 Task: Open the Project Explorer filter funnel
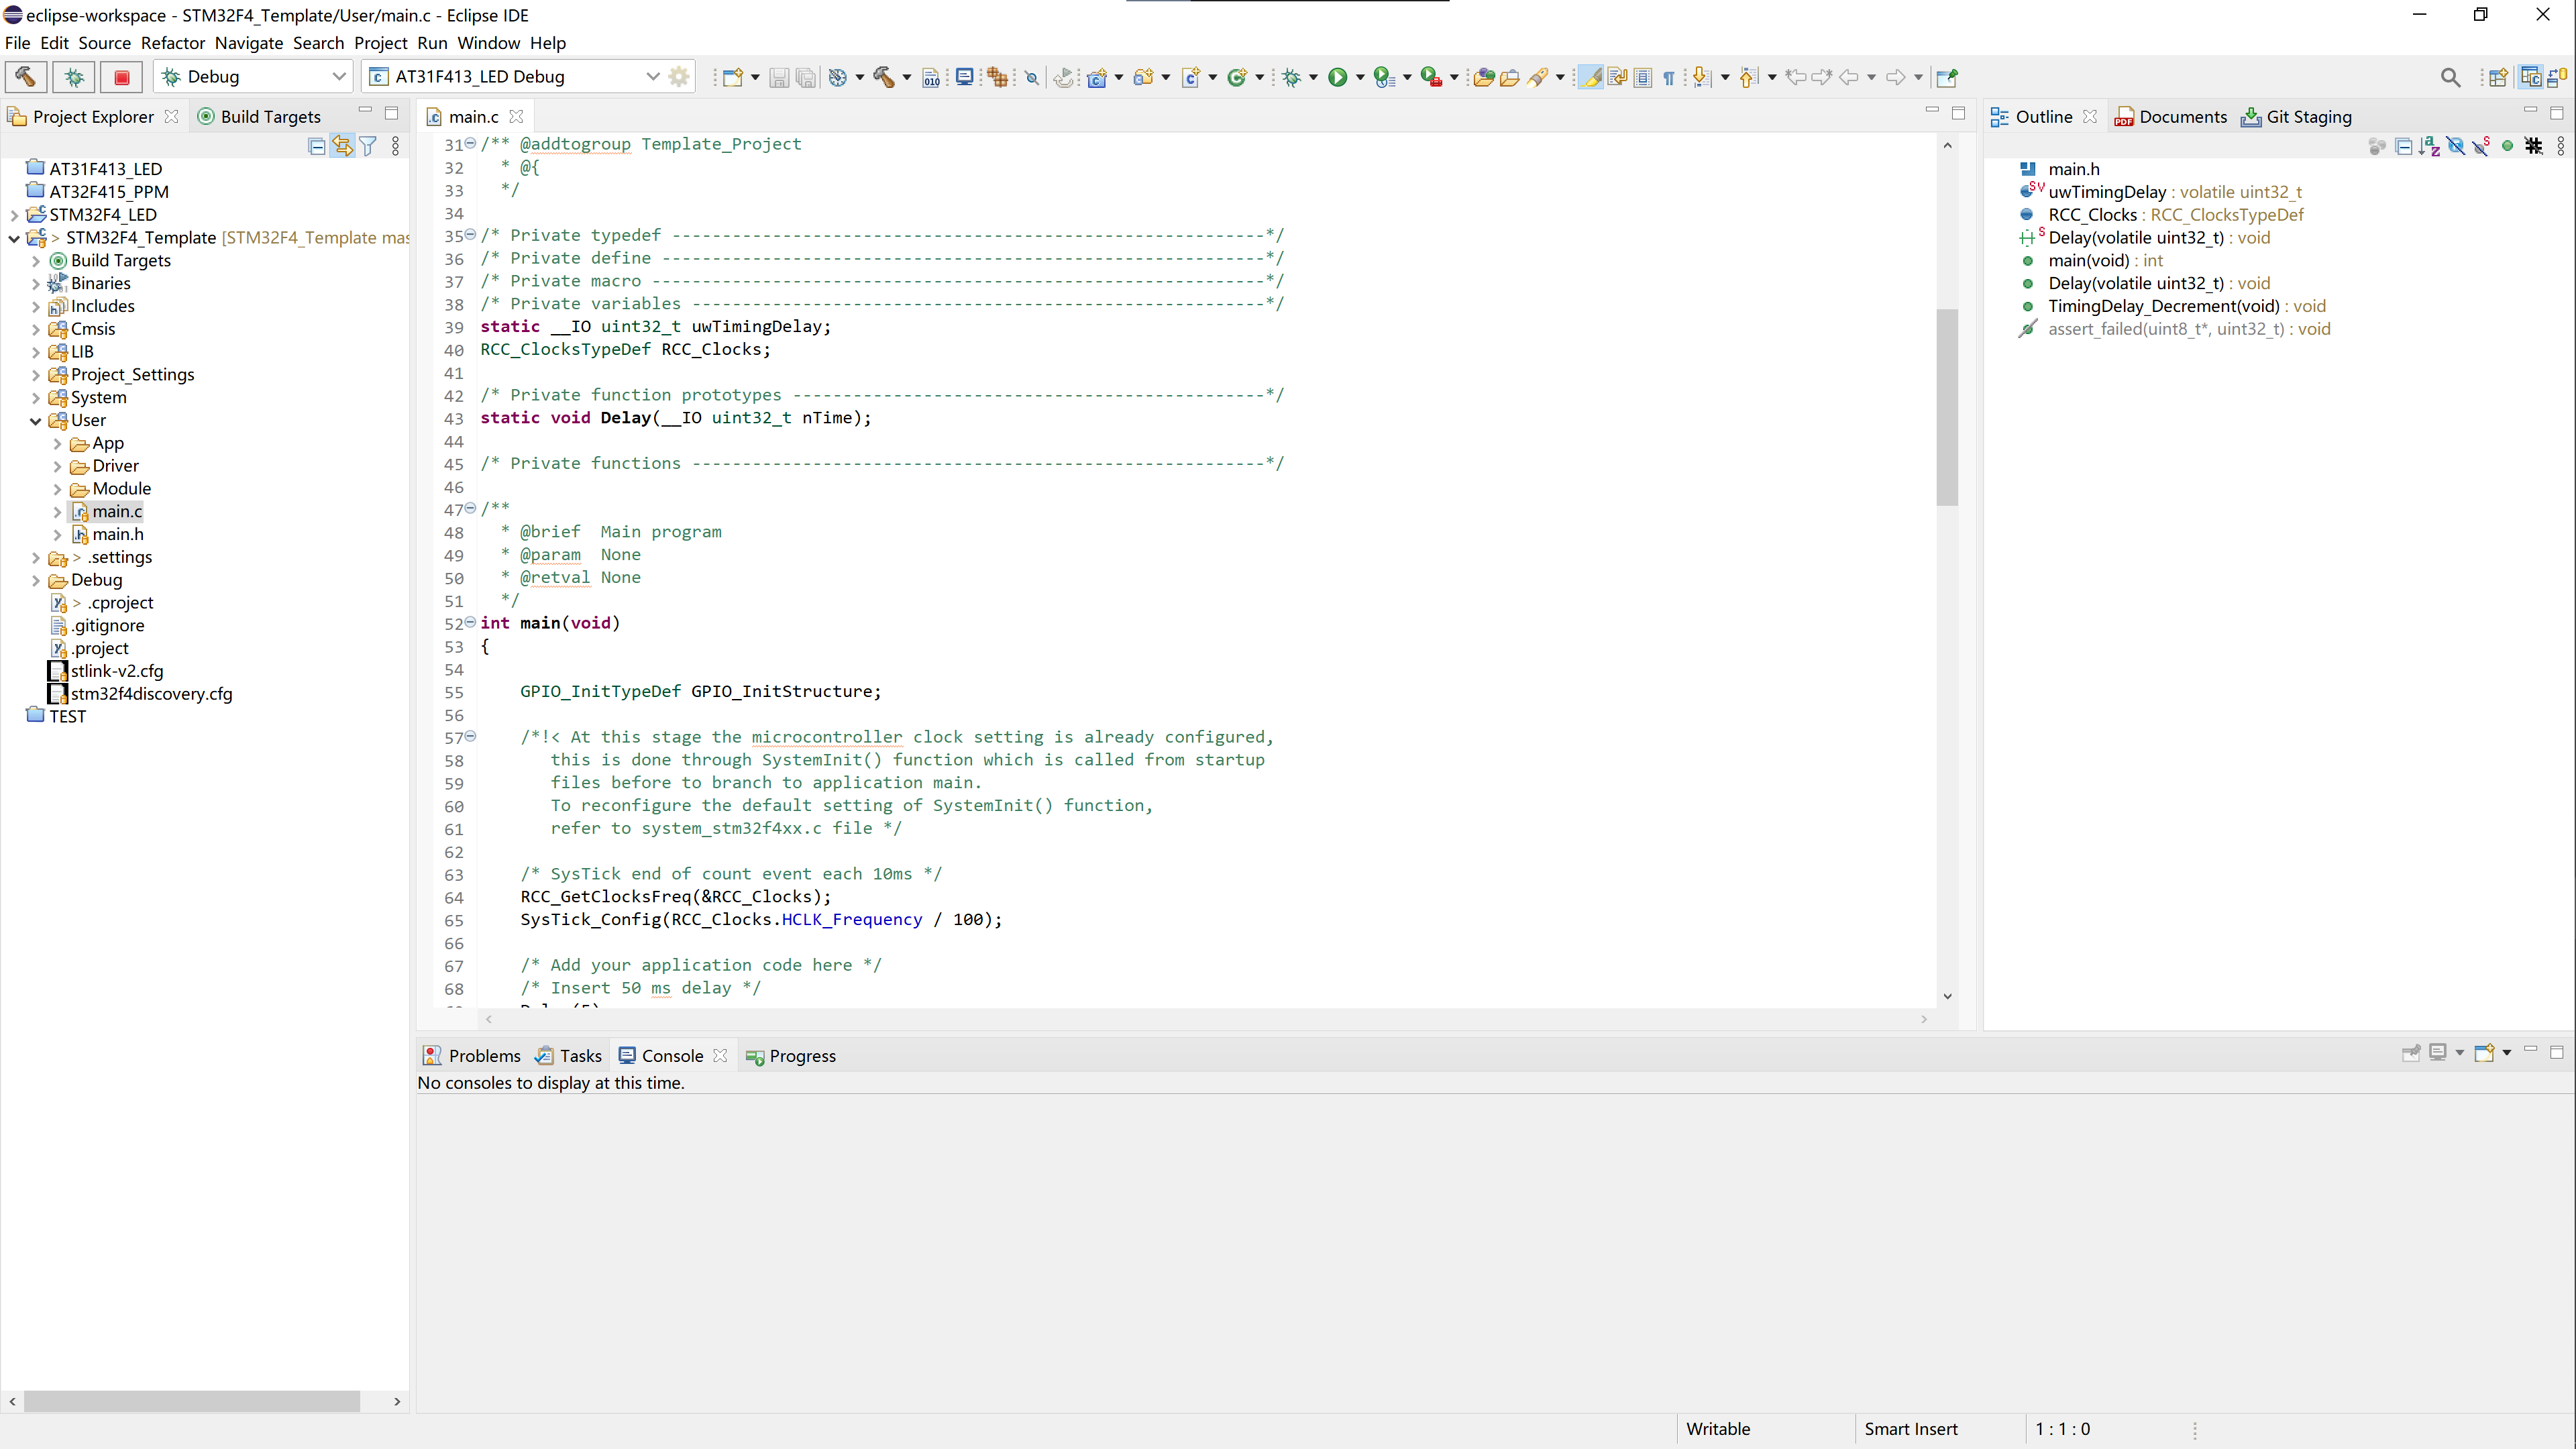pos(369,146)
